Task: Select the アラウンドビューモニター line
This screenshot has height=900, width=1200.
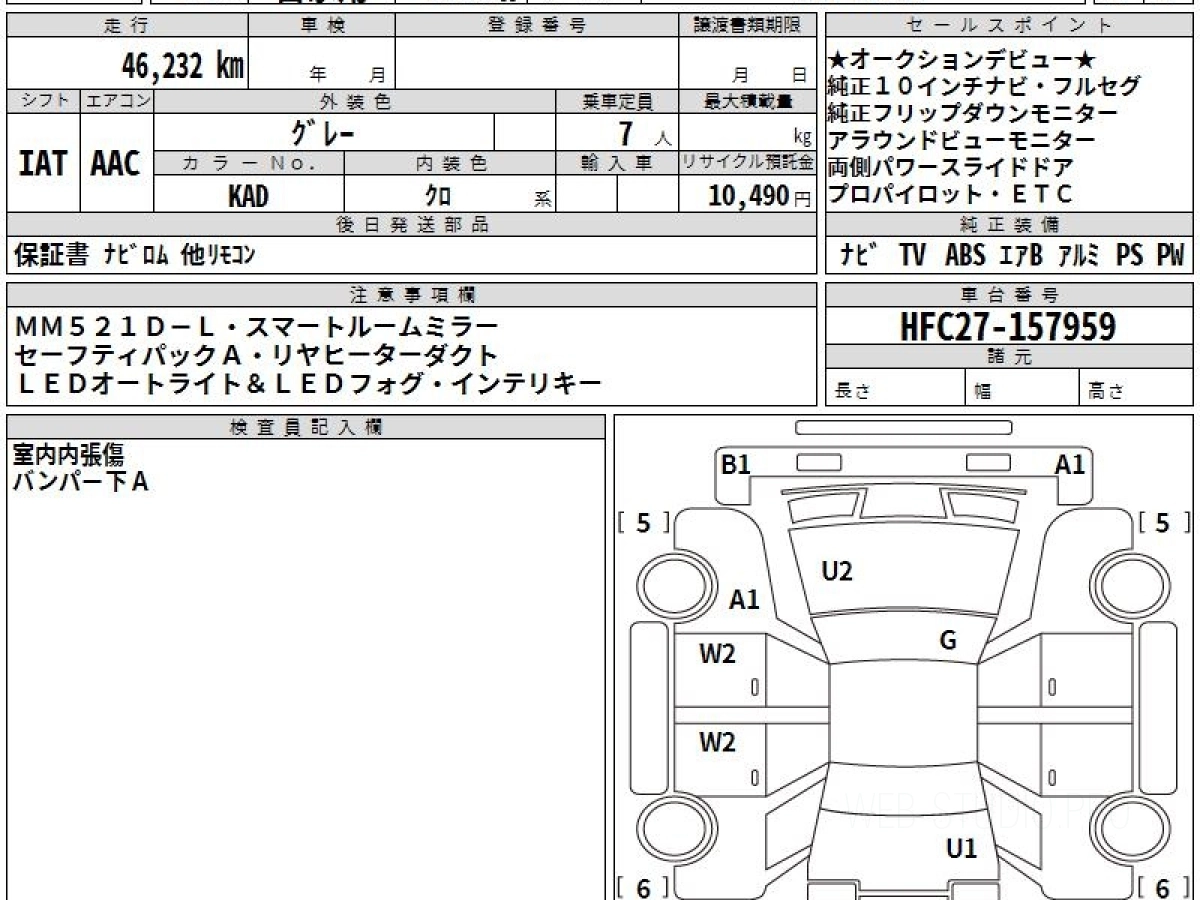Action: [x=961, y=141]
